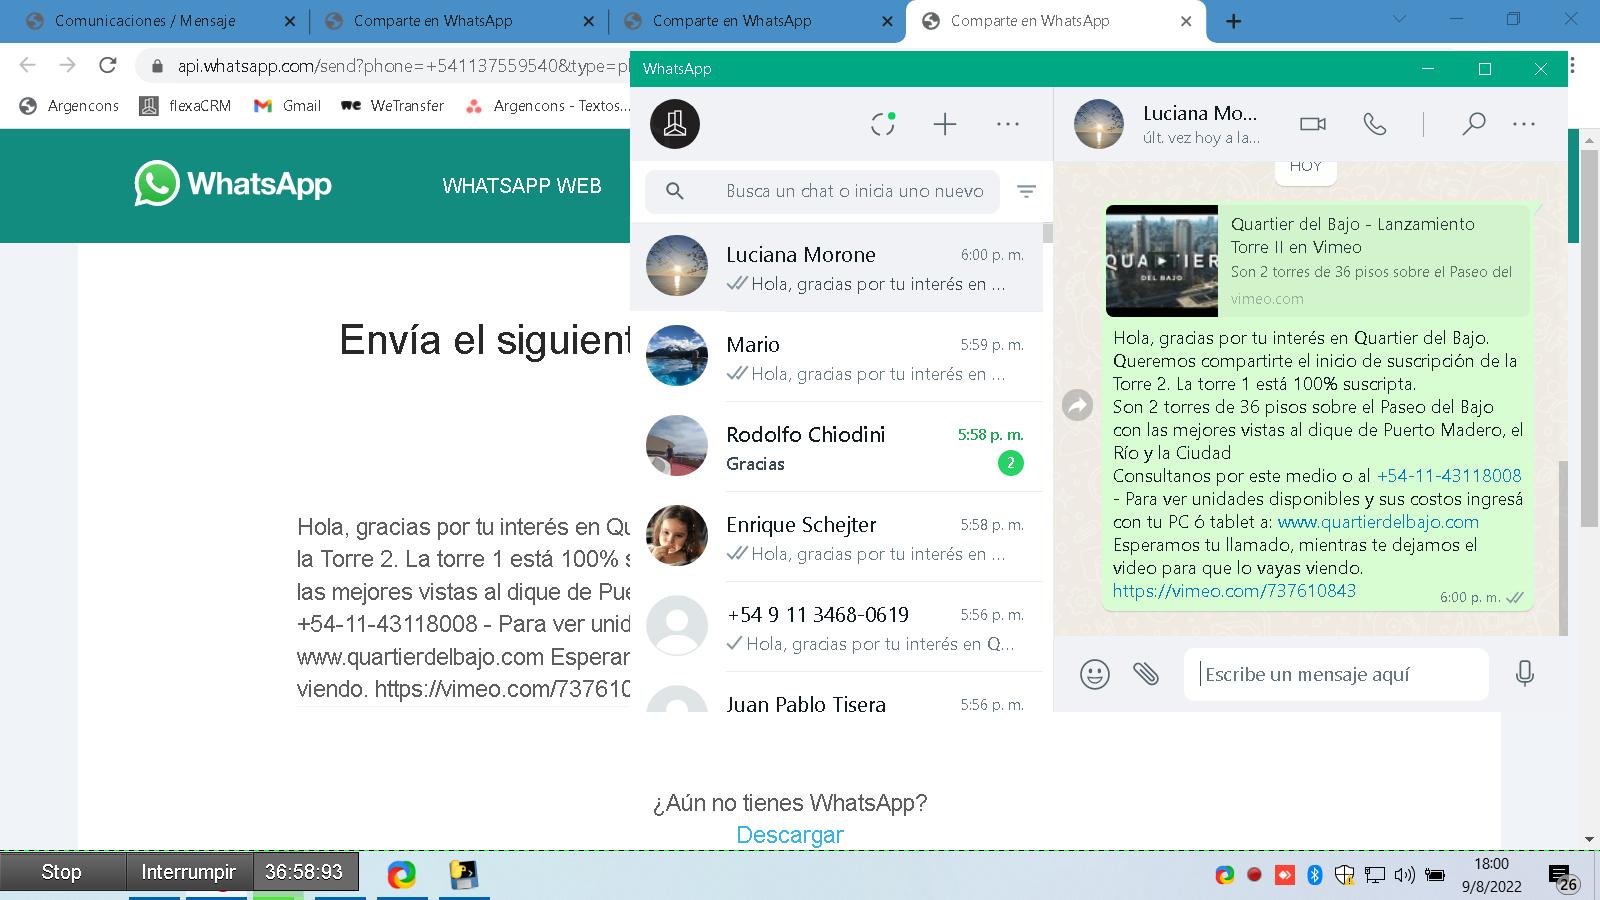
Task: Open the Argencons bookmark
Action: click(70, 106)
